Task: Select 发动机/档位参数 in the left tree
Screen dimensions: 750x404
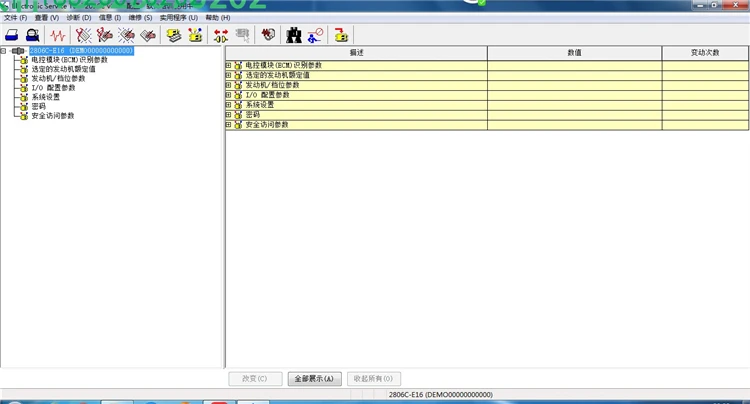Action: (58, 78)
